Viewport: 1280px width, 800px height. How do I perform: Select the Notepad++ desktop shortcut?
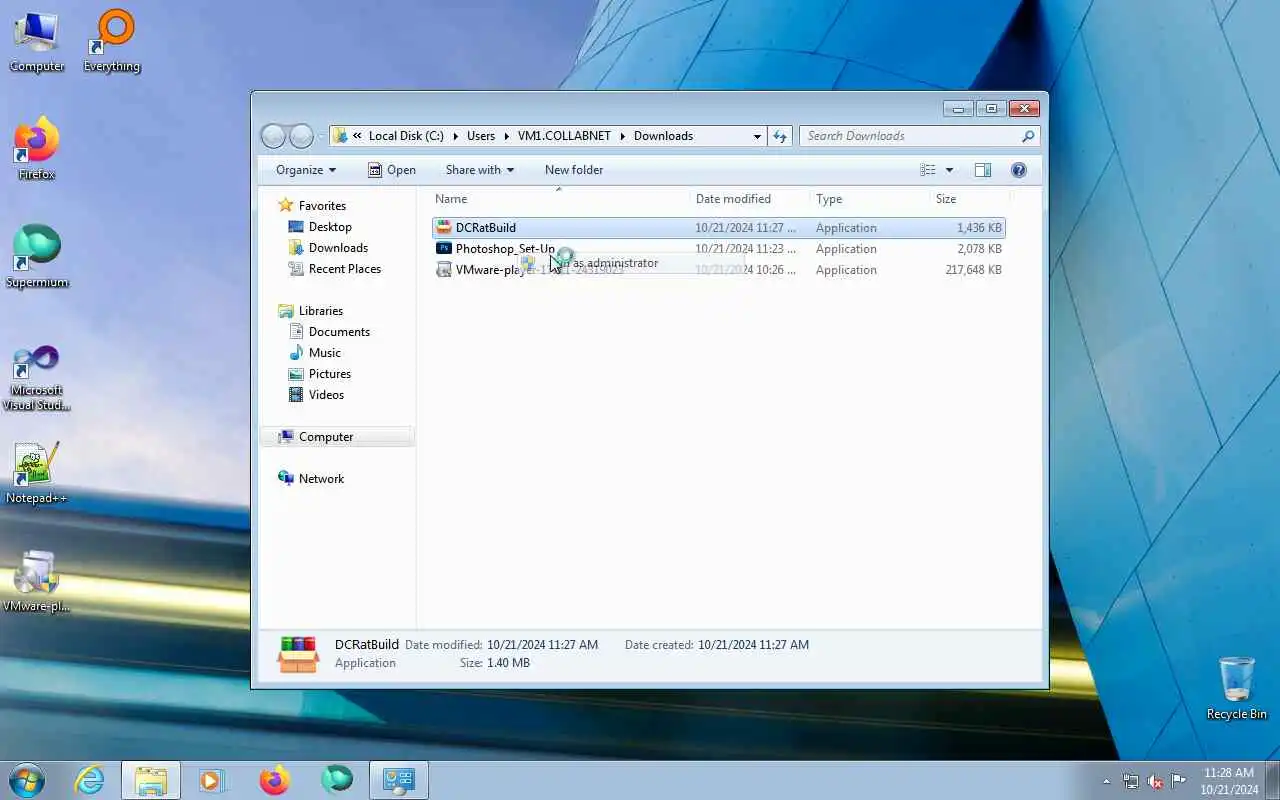(37, 473)
